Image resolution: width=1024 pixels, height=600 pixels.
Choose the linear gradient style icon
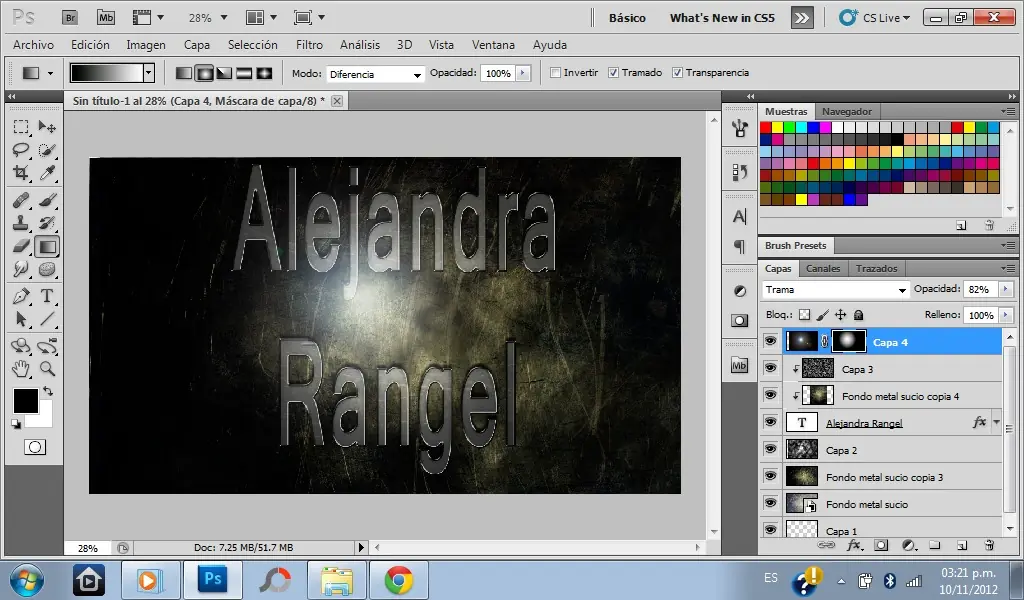click(184, 73)
